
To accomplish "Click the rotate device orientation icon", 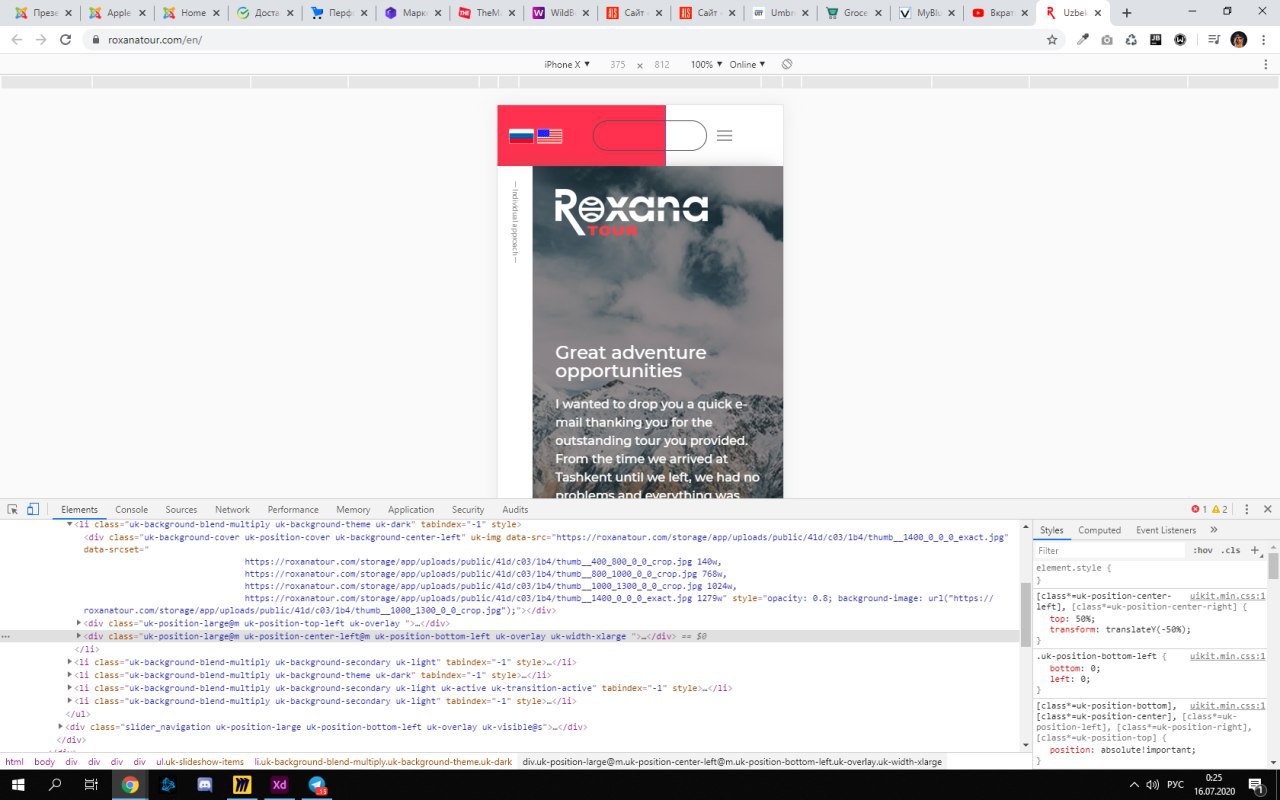I will pyautogui.click(x=787, y=64).
